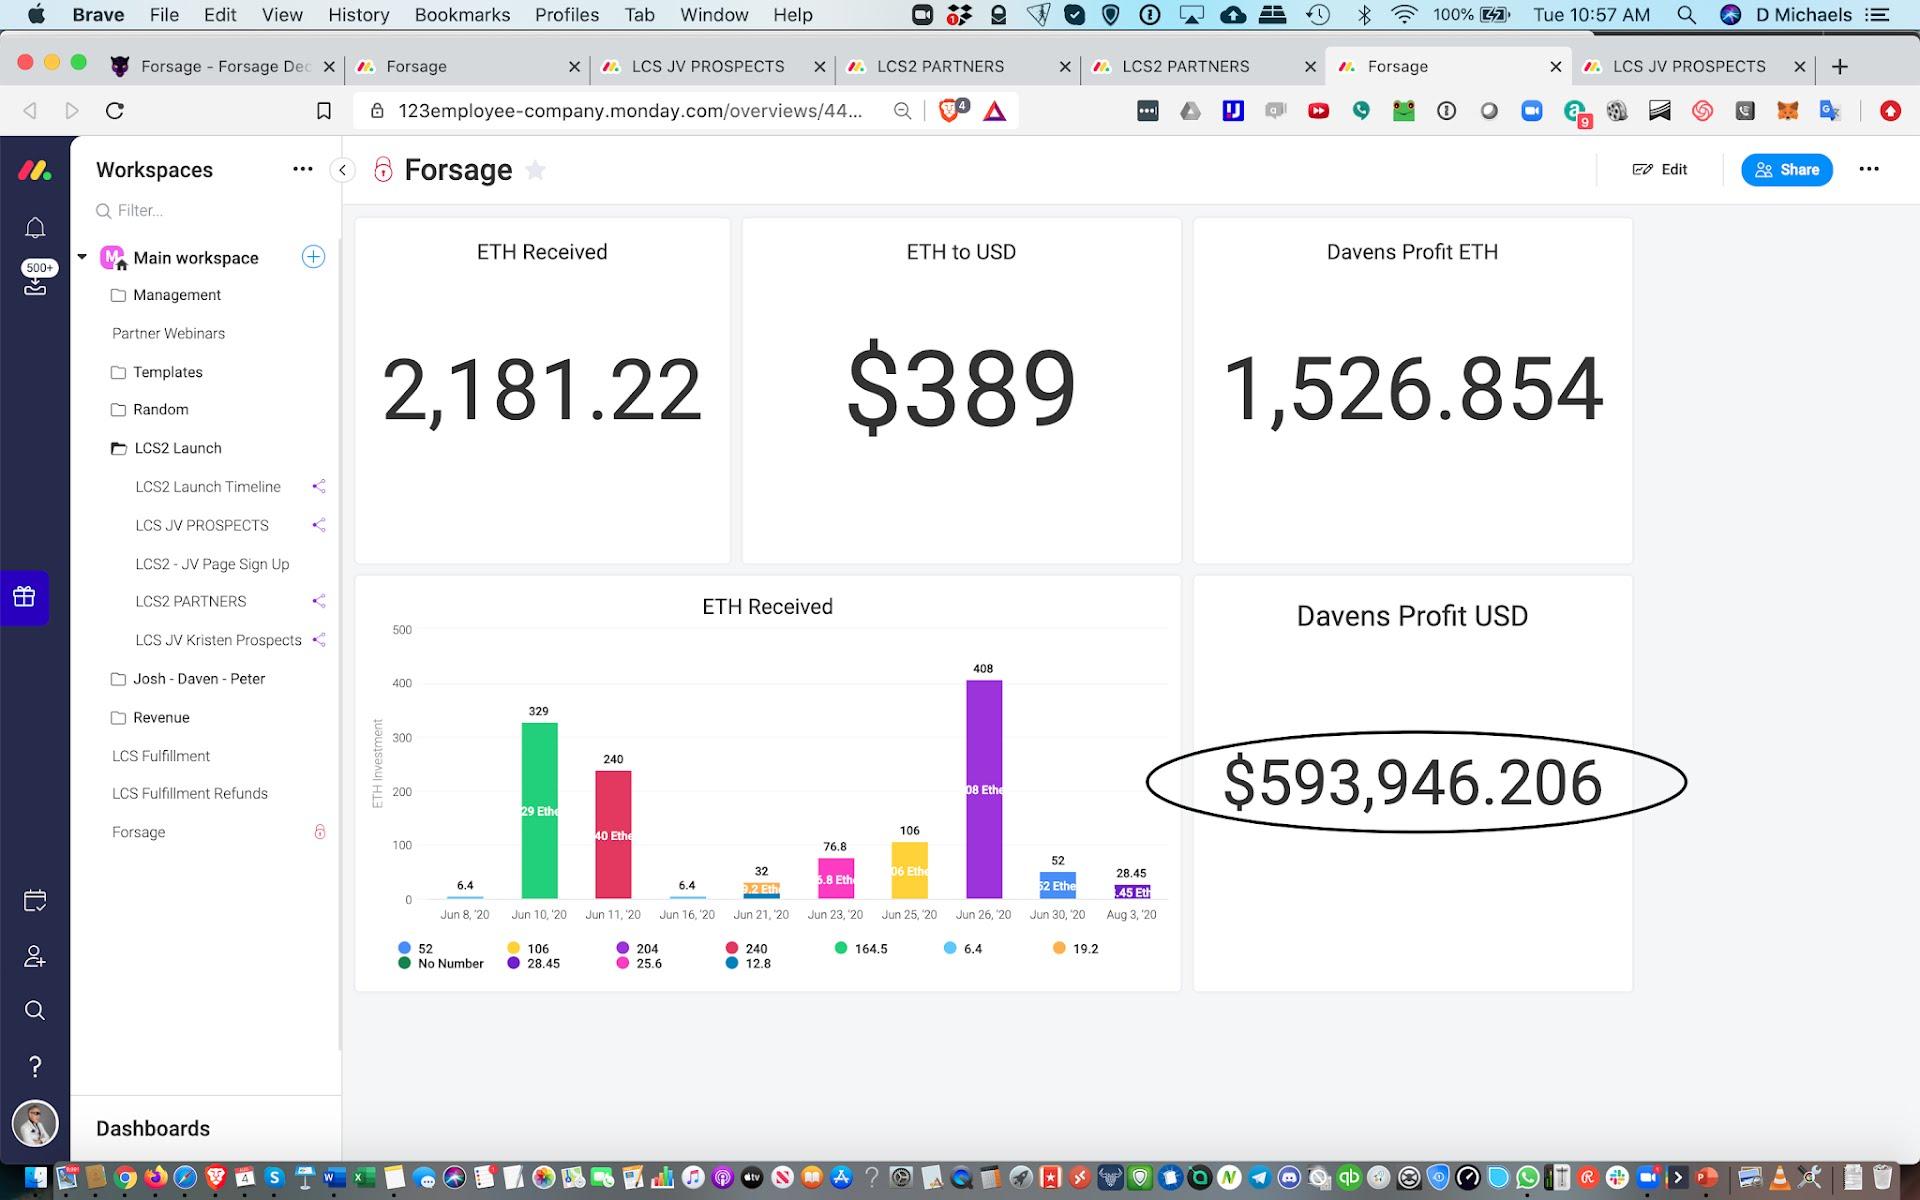
Task: Switch to Forsage - Forsage Dec tab
Action: pos(223,67)
